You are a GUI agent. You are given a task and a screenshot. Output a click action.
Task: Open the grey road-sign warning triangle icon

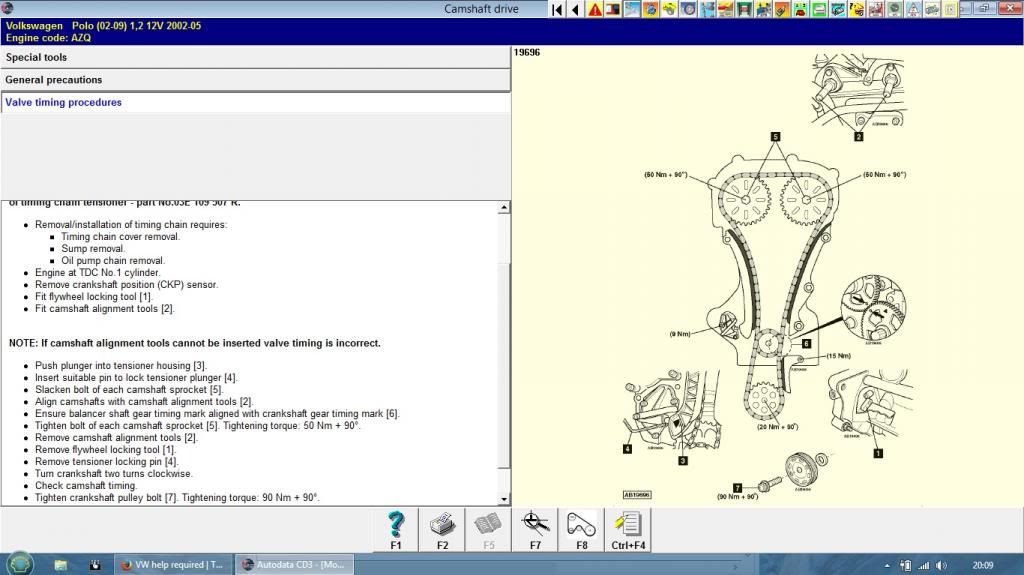913,9
